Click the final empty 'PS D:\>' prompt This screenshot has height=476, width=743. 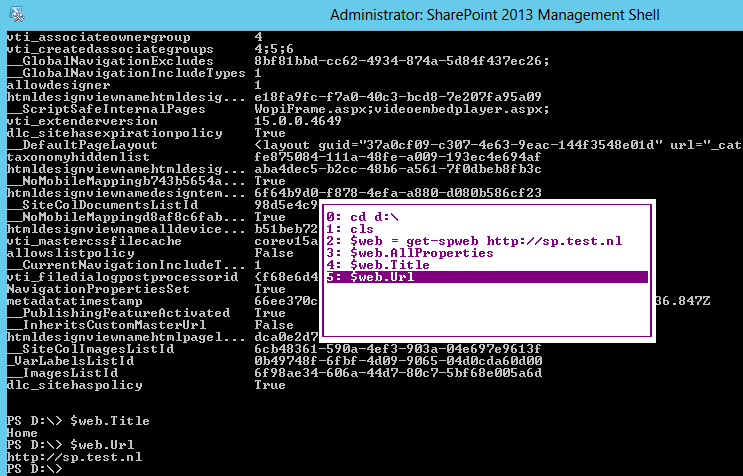pyautogui.click(x=34, y=469)
